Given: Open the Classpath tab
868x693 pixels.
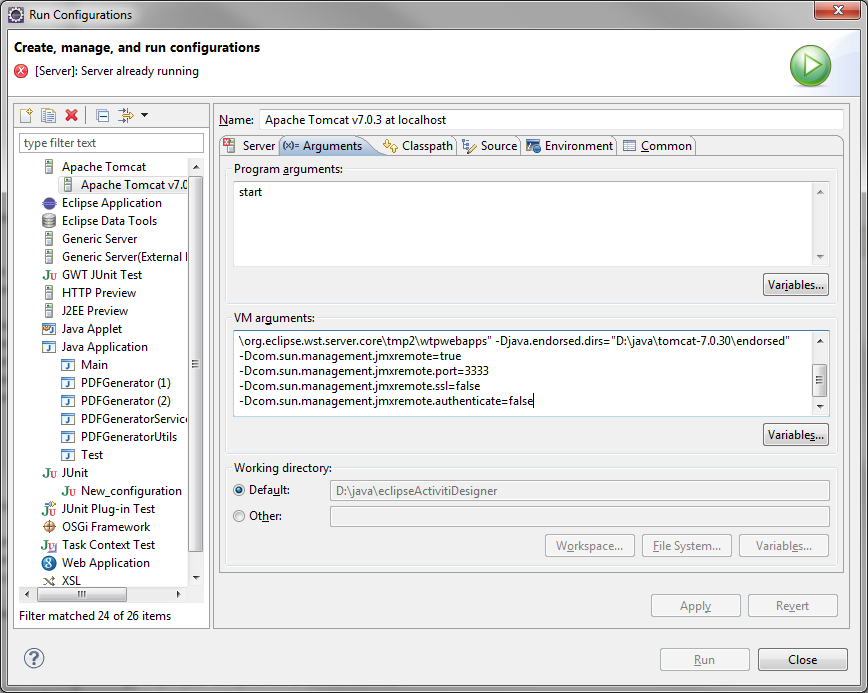Looking at the screenshot, I should pyautogui.click(x=418, y=146).
